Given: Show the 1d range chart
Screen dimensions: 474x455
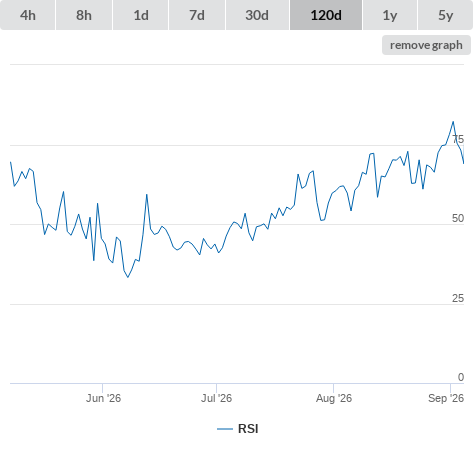Looking at the screenshot, I should [x=141, y=15].
